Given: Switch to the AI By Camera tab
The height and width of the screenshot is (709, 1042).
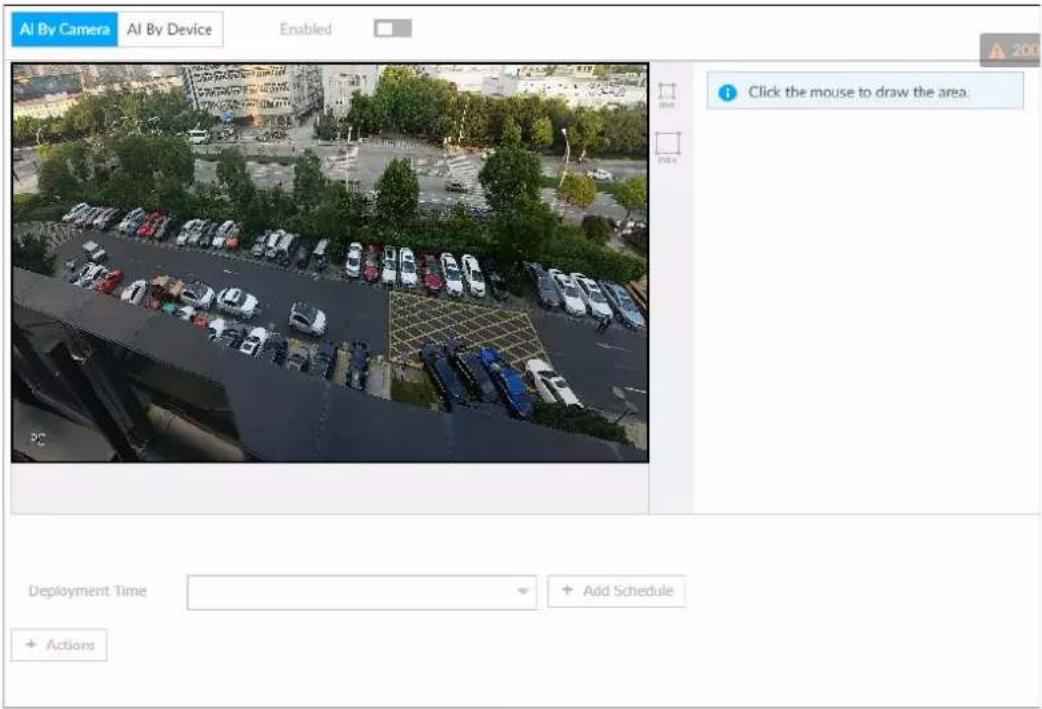Looking at the screenshot, I should coord(64,29).
